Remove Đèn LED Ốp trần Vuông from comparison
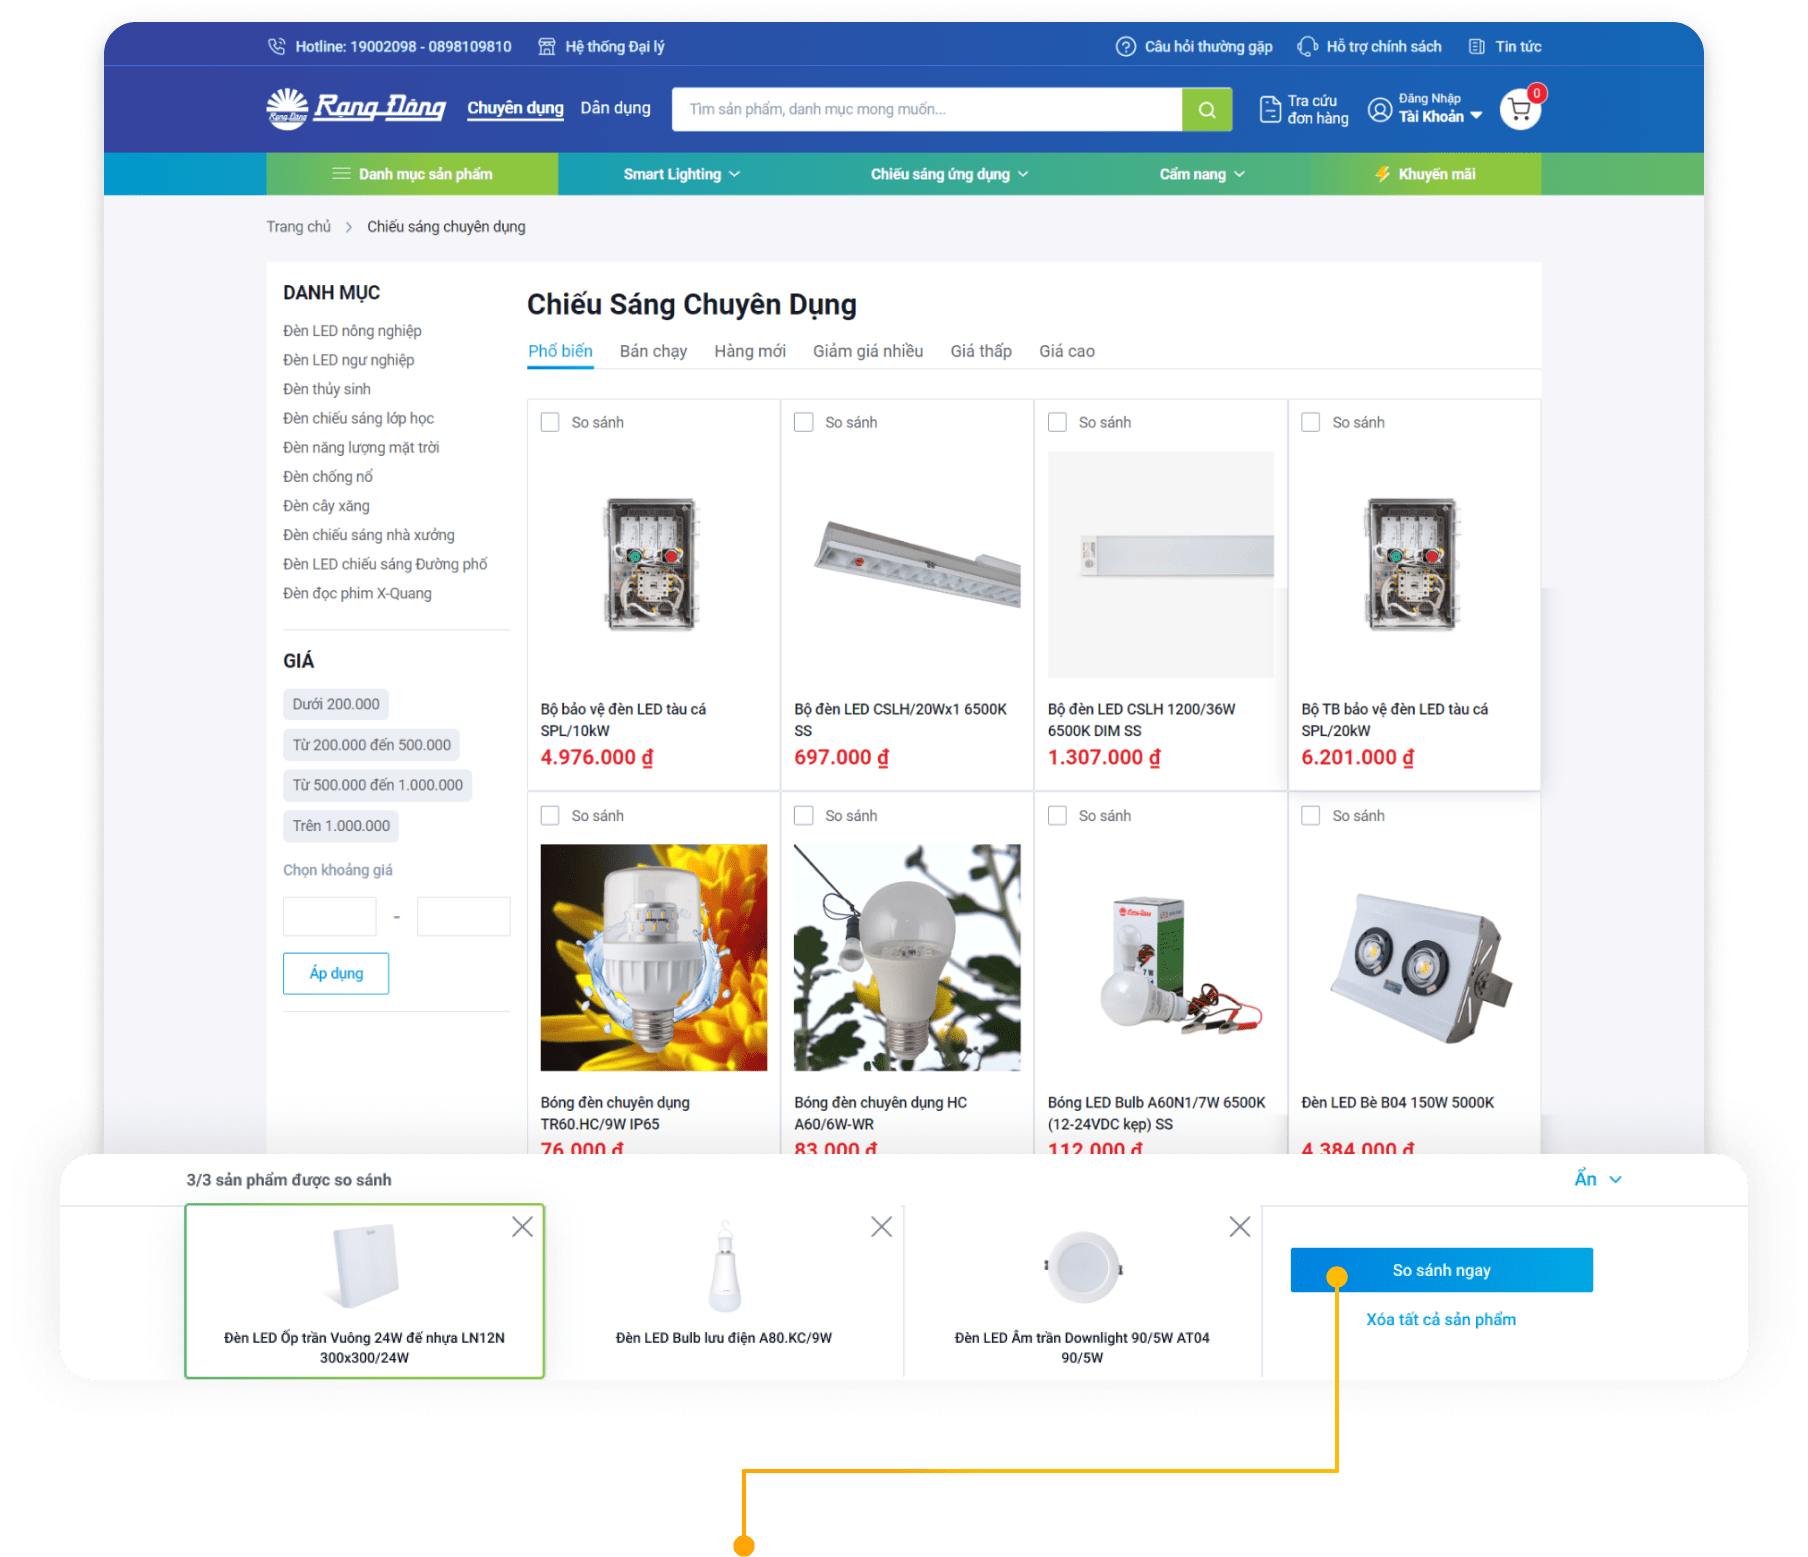 [522, 1227]
